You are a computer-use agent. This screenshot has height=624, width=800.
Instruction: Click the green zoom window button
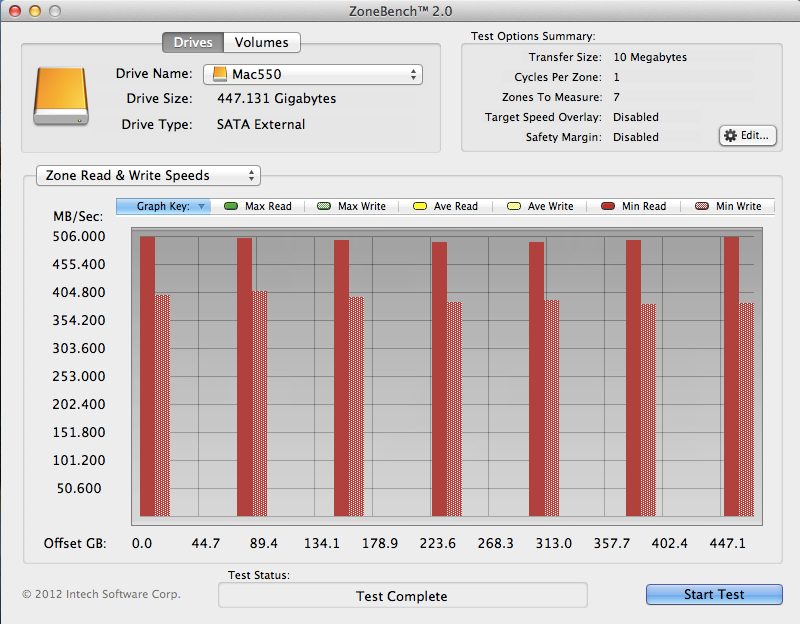click(x=55, y=11)
